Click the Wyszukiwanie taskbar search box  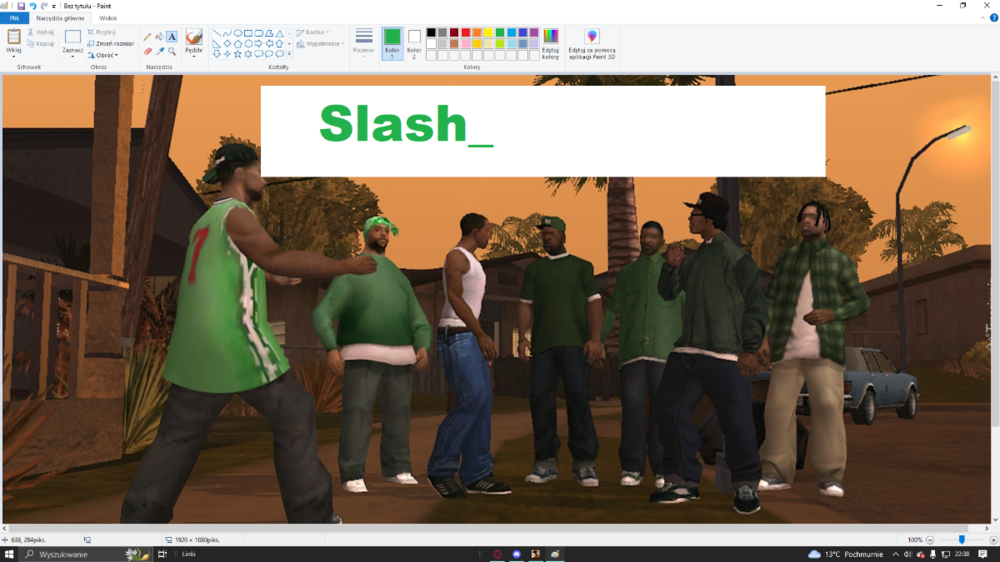pos(86,554)
